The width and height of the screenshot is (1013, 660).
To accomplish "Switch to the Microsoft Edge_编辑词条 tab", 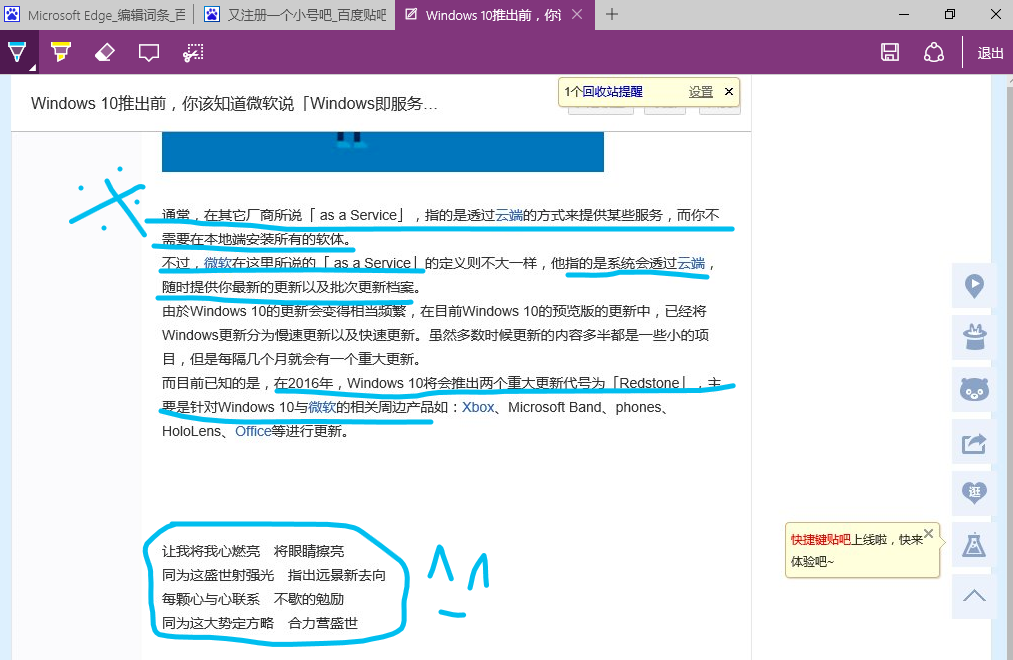I will coord(98,15).
